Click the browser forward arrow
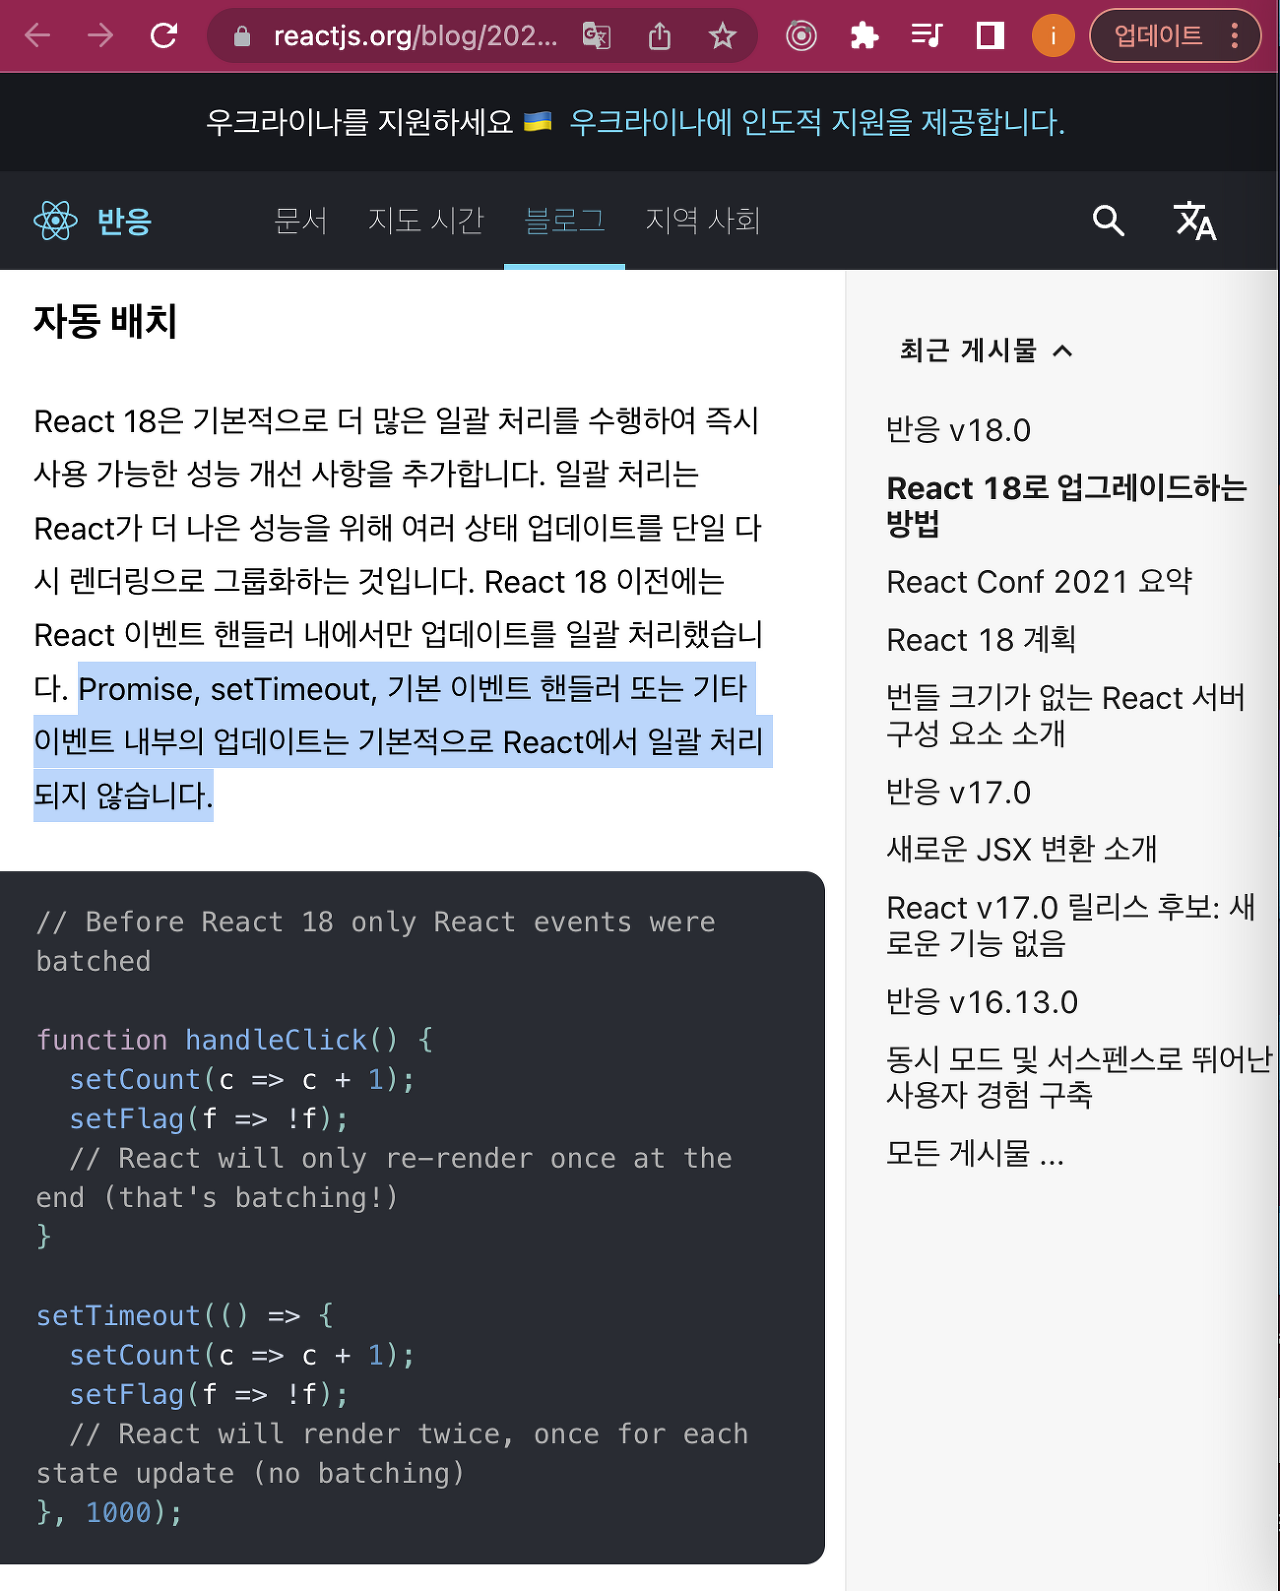 coord(100,36)
